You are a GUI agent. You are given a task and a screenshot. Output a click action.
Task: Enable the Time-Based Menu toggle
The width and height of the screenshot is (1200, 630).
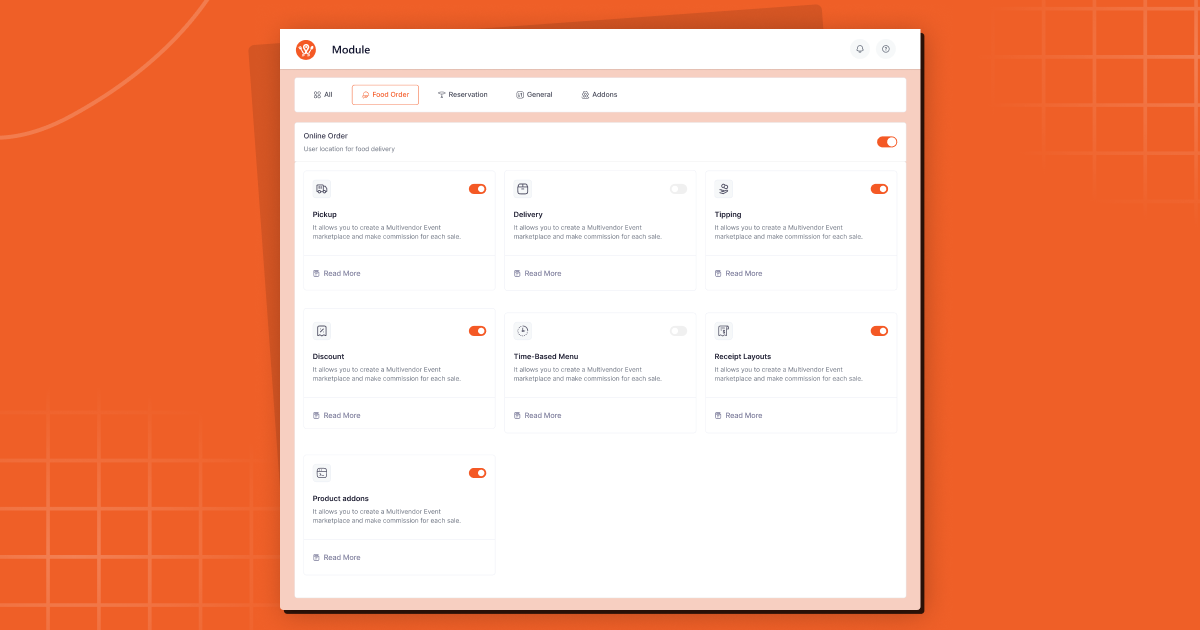coord(679,331)
